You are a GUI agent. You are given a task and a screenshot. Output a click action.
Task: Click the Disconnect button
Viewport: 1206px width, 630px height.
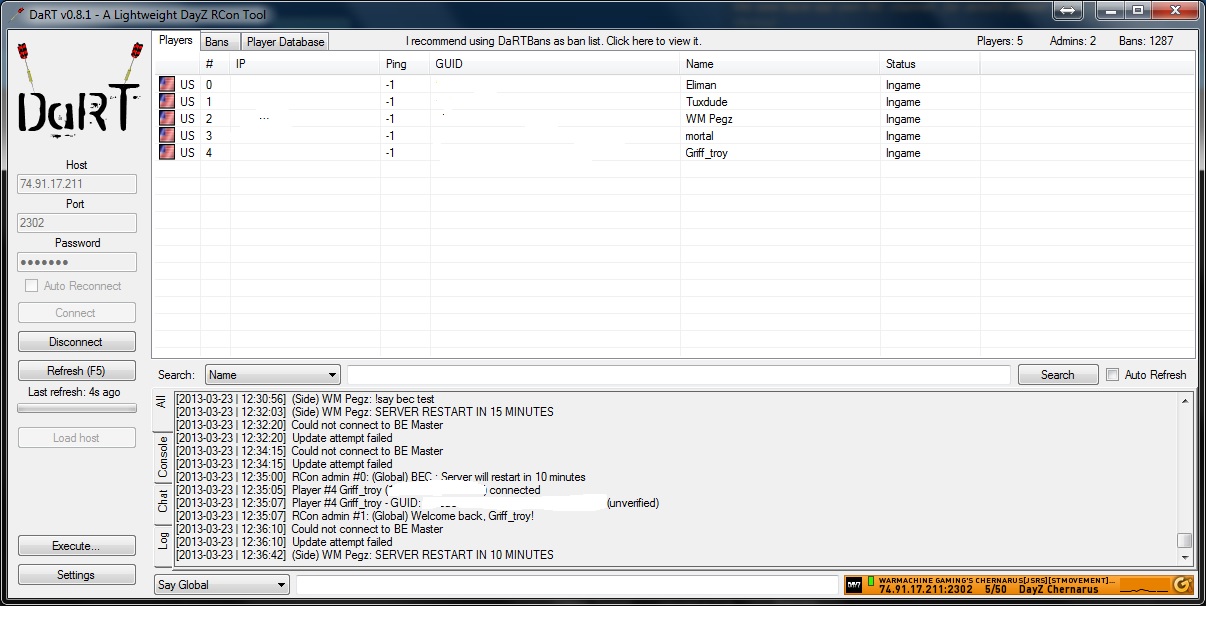(x=76, y=342)
